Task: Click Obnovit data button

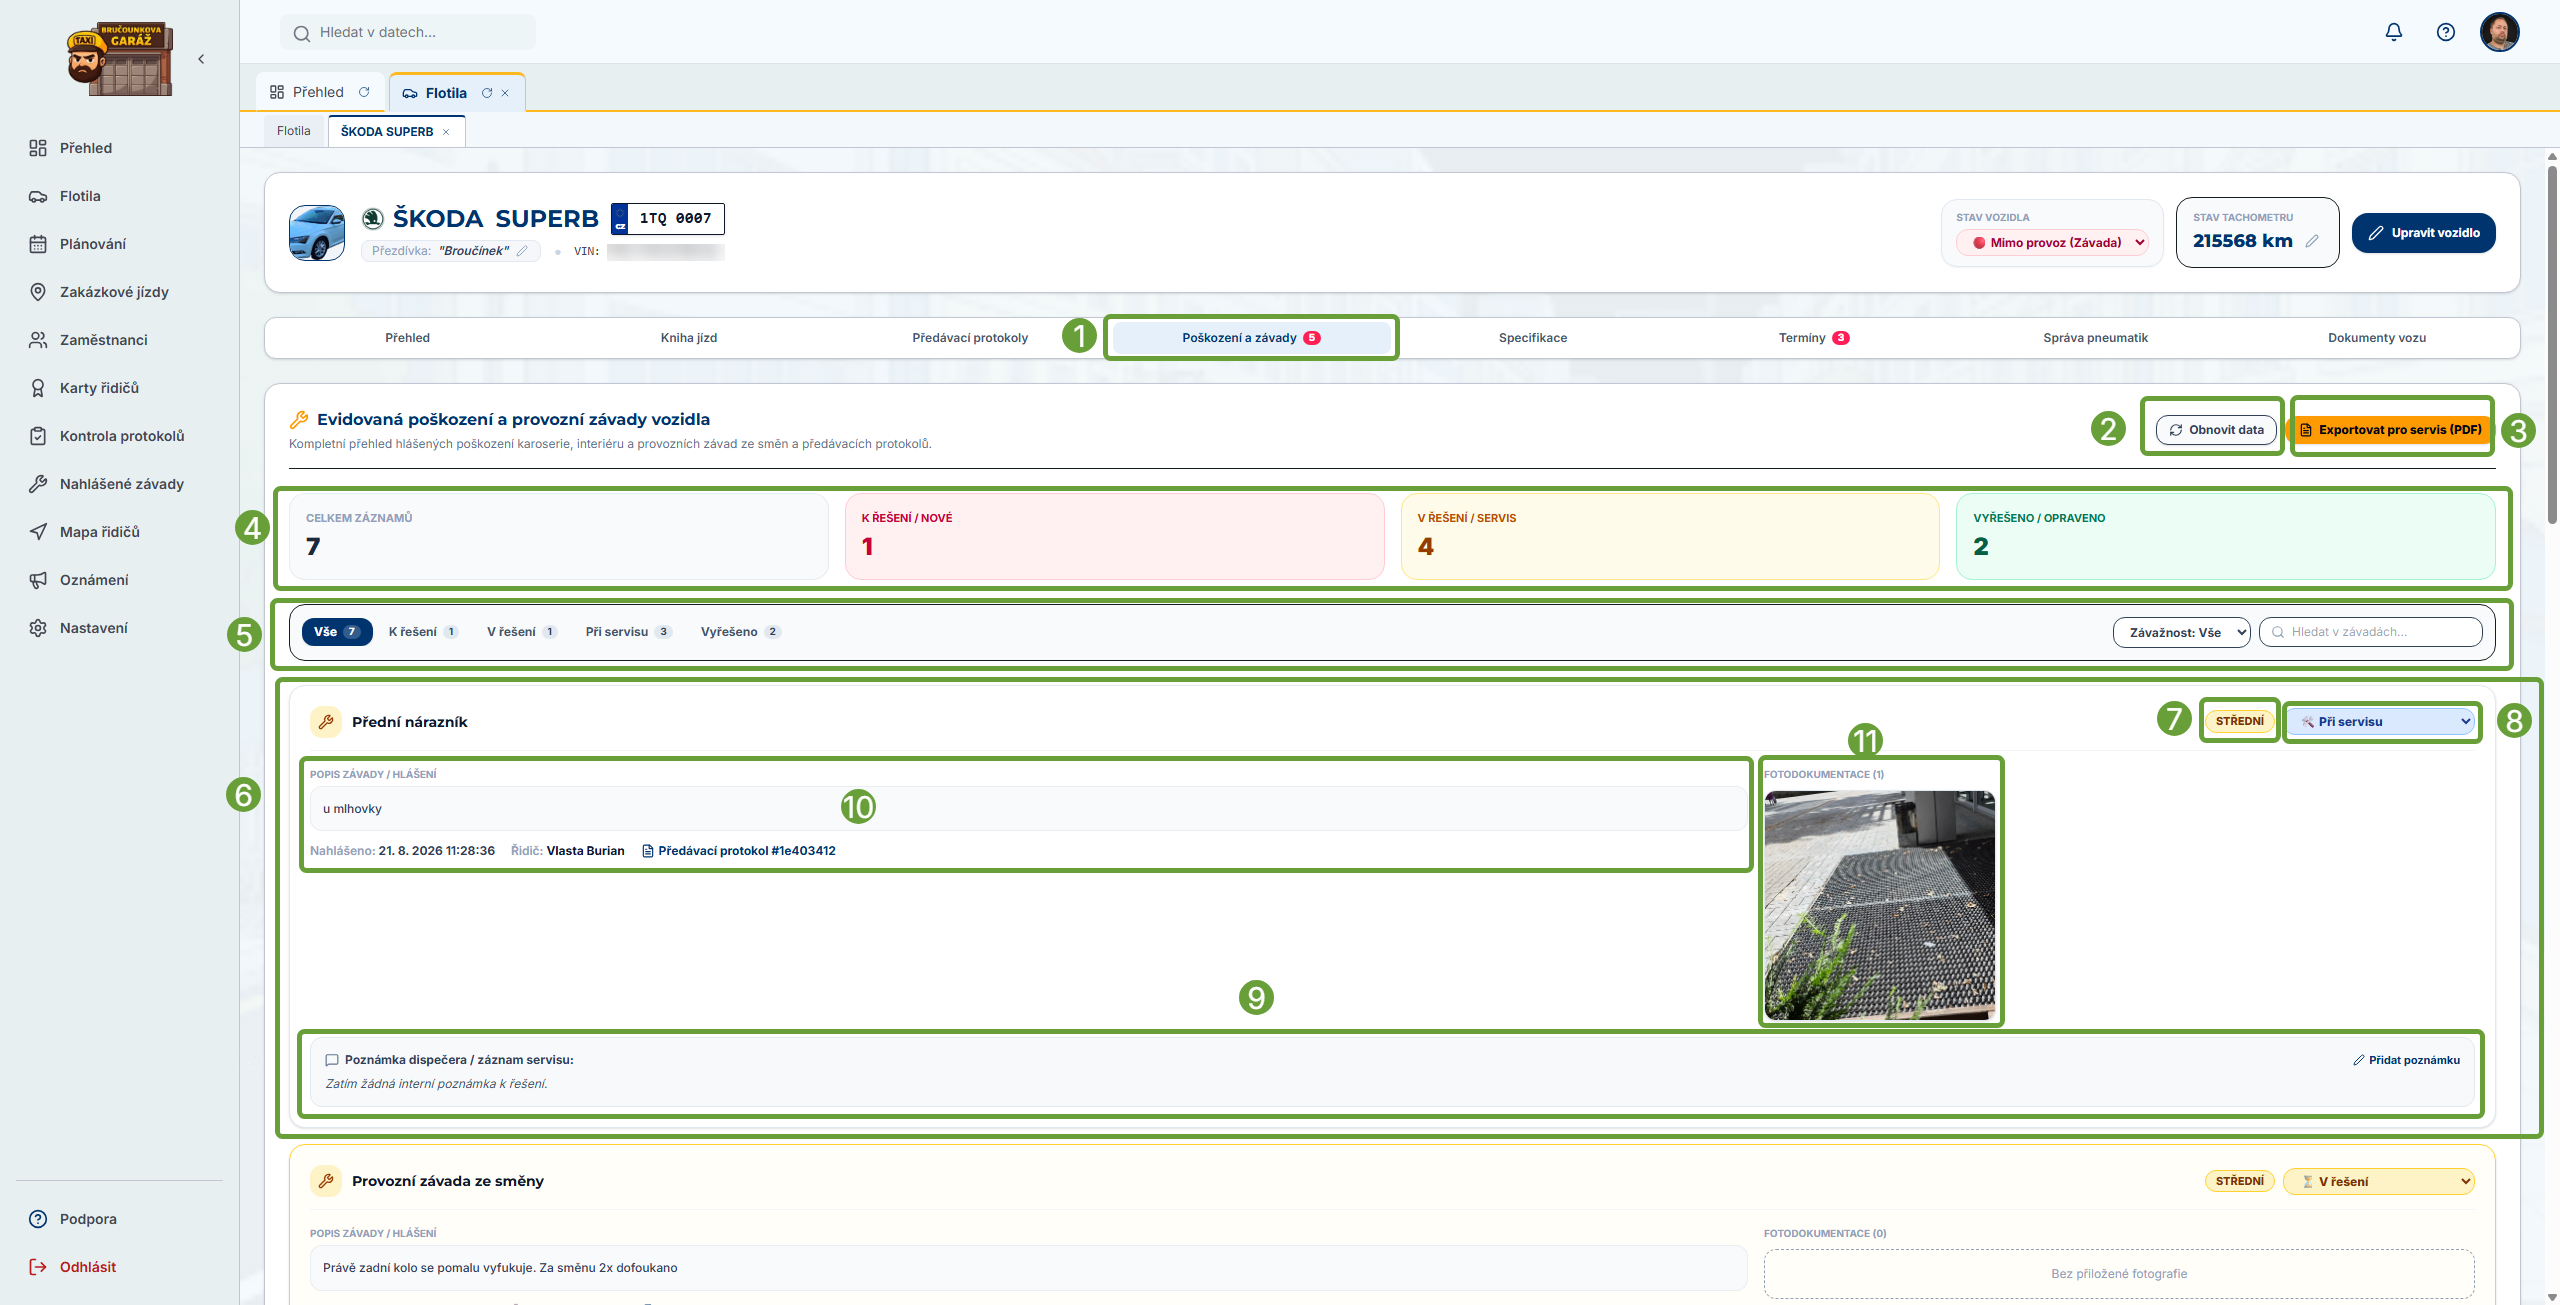Action: pyautogui.click(x=2216, y=430)
